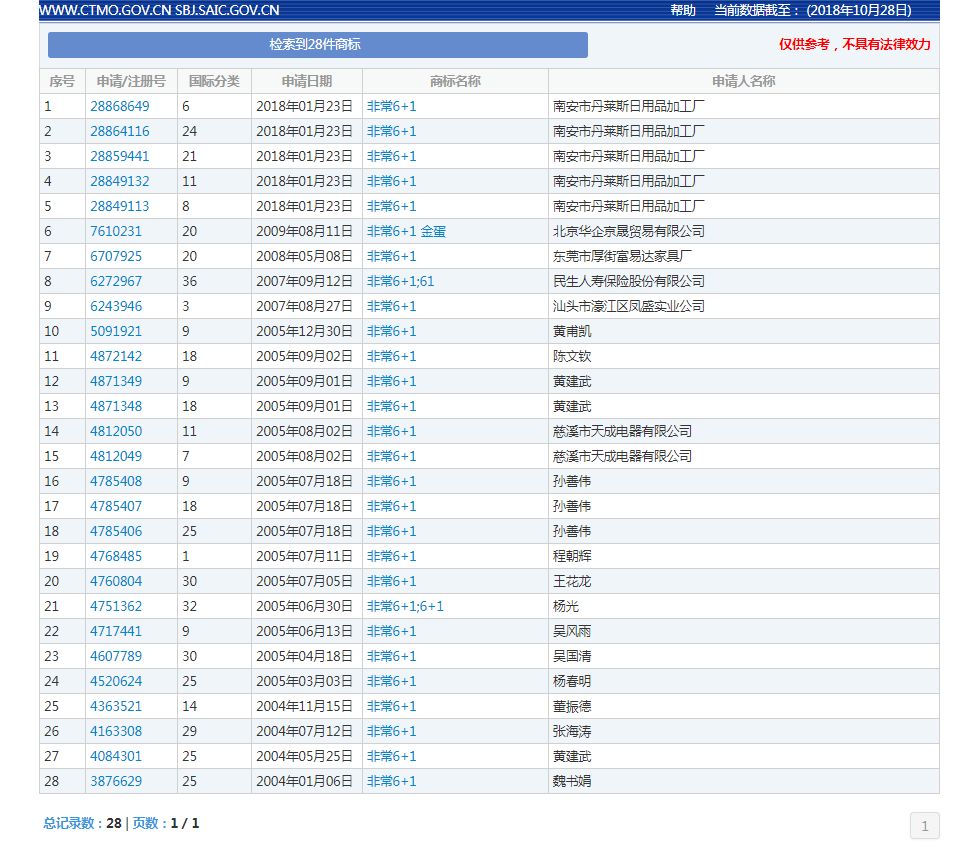This screenshot has height=847, width=954.
Task: Open registration number 5091921
Action: (x=116, y=331)
